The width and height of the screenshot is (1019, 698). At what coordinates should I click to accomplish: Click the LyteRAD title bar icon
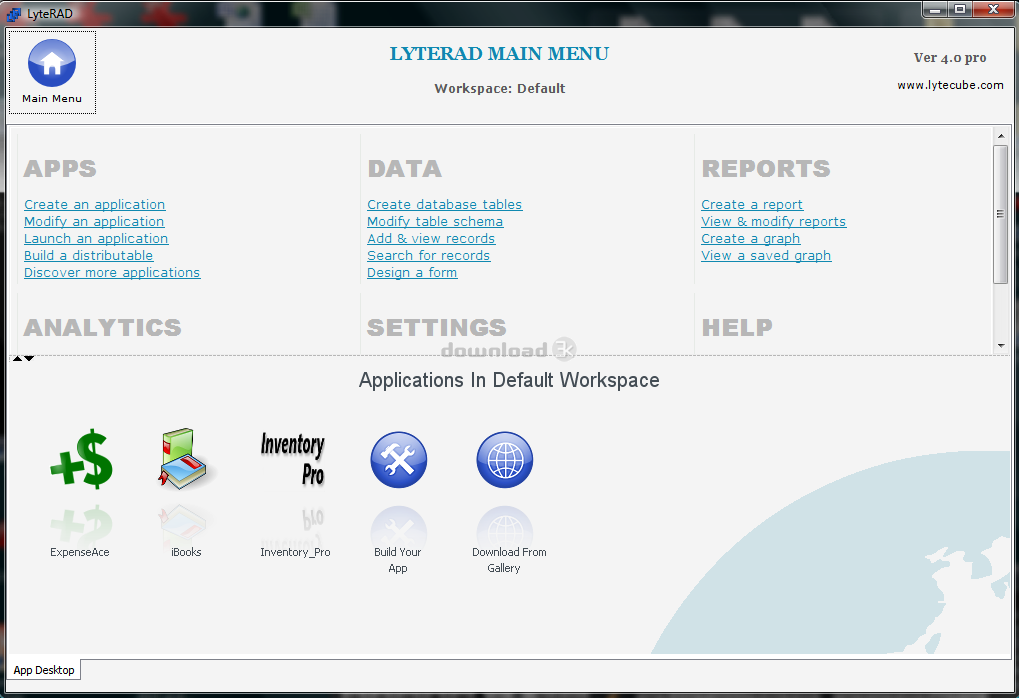pyautogui.click(x=13, y=10)
